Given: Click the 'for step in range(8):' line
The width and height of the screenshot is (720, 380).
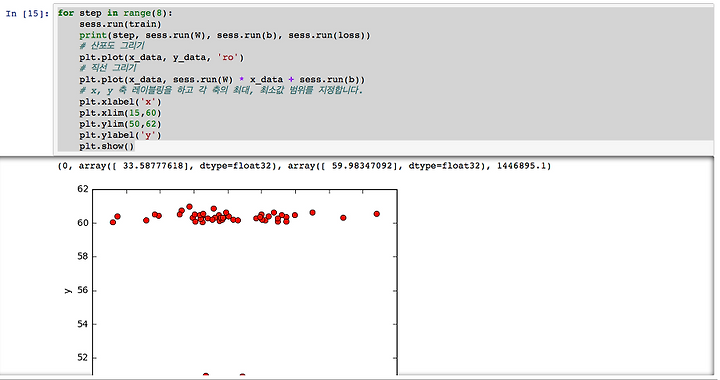Looking at the screenshot, I should pyautogui.click(x=115, y=13).
